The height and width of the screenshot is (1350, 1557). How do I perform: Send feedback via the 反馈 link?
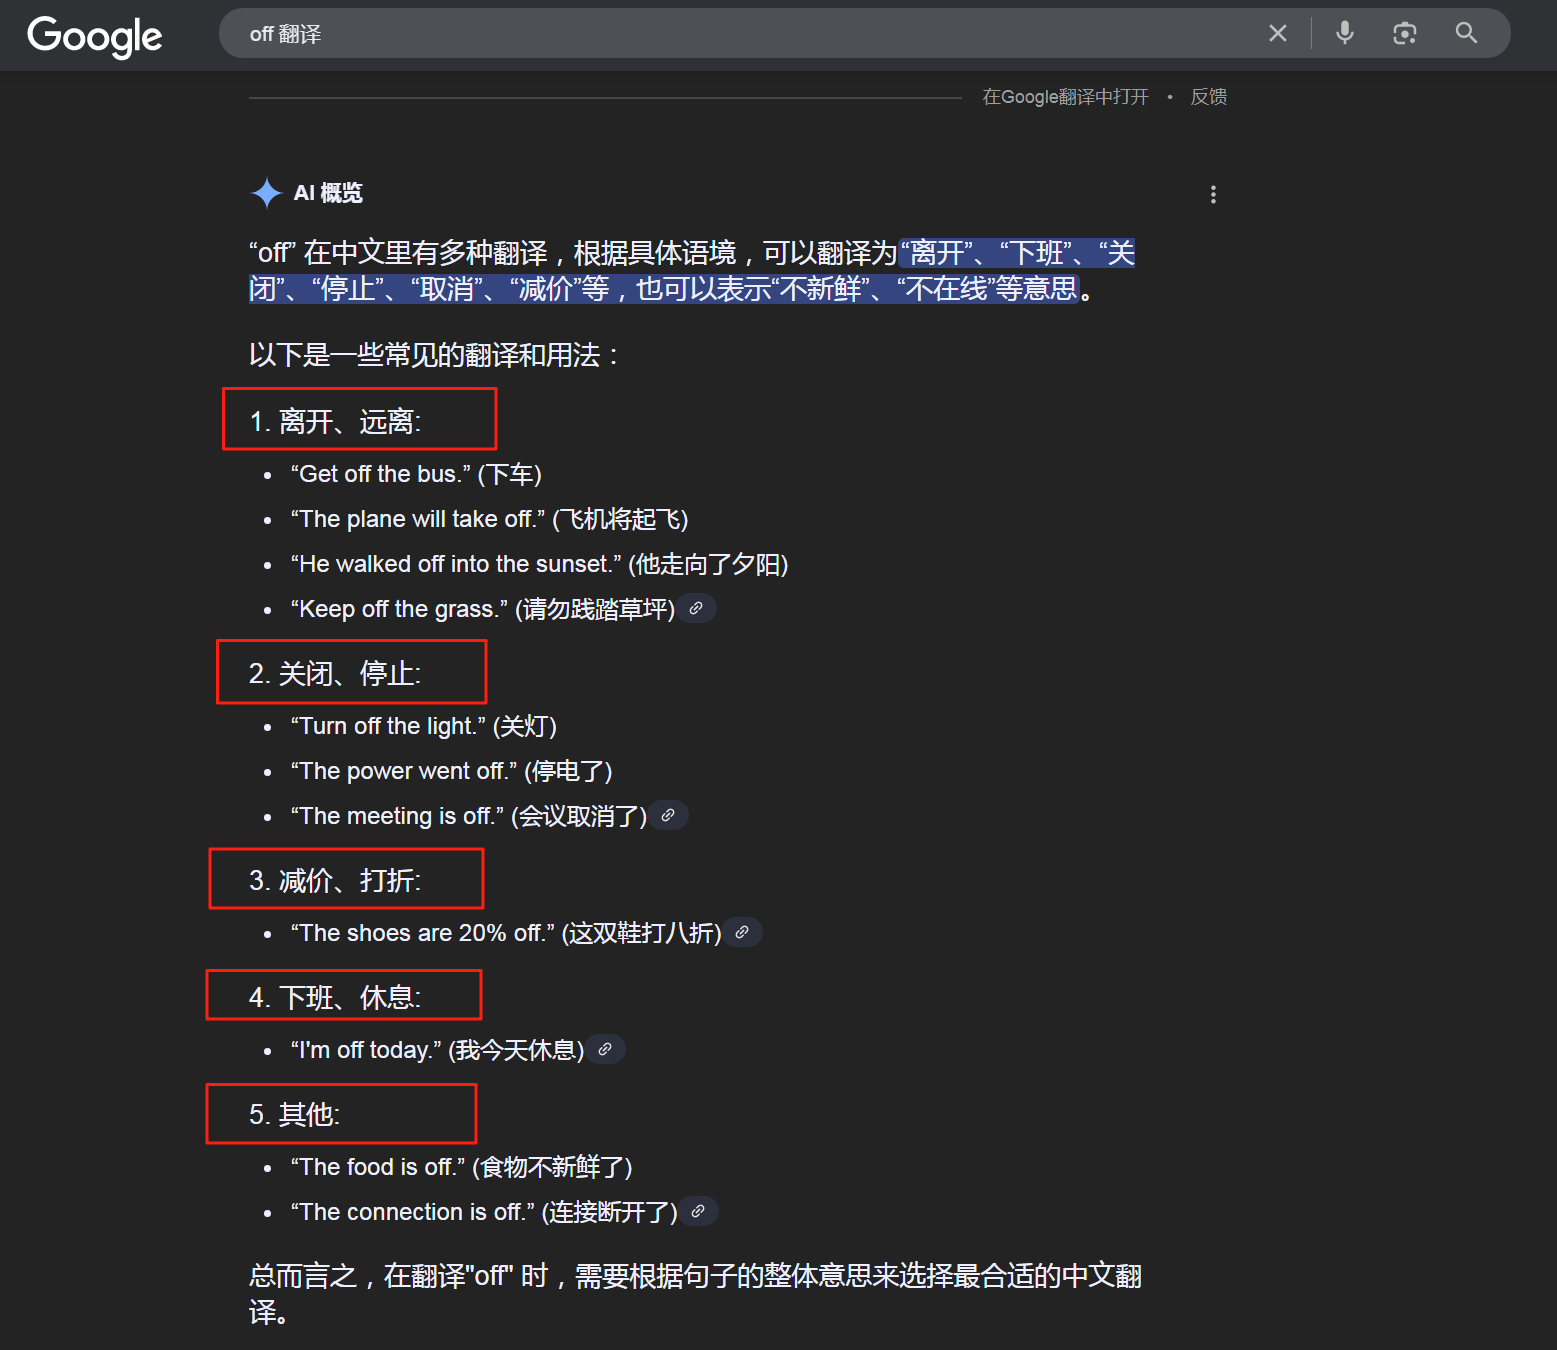pyautogui.click(x=1208, y=96)
